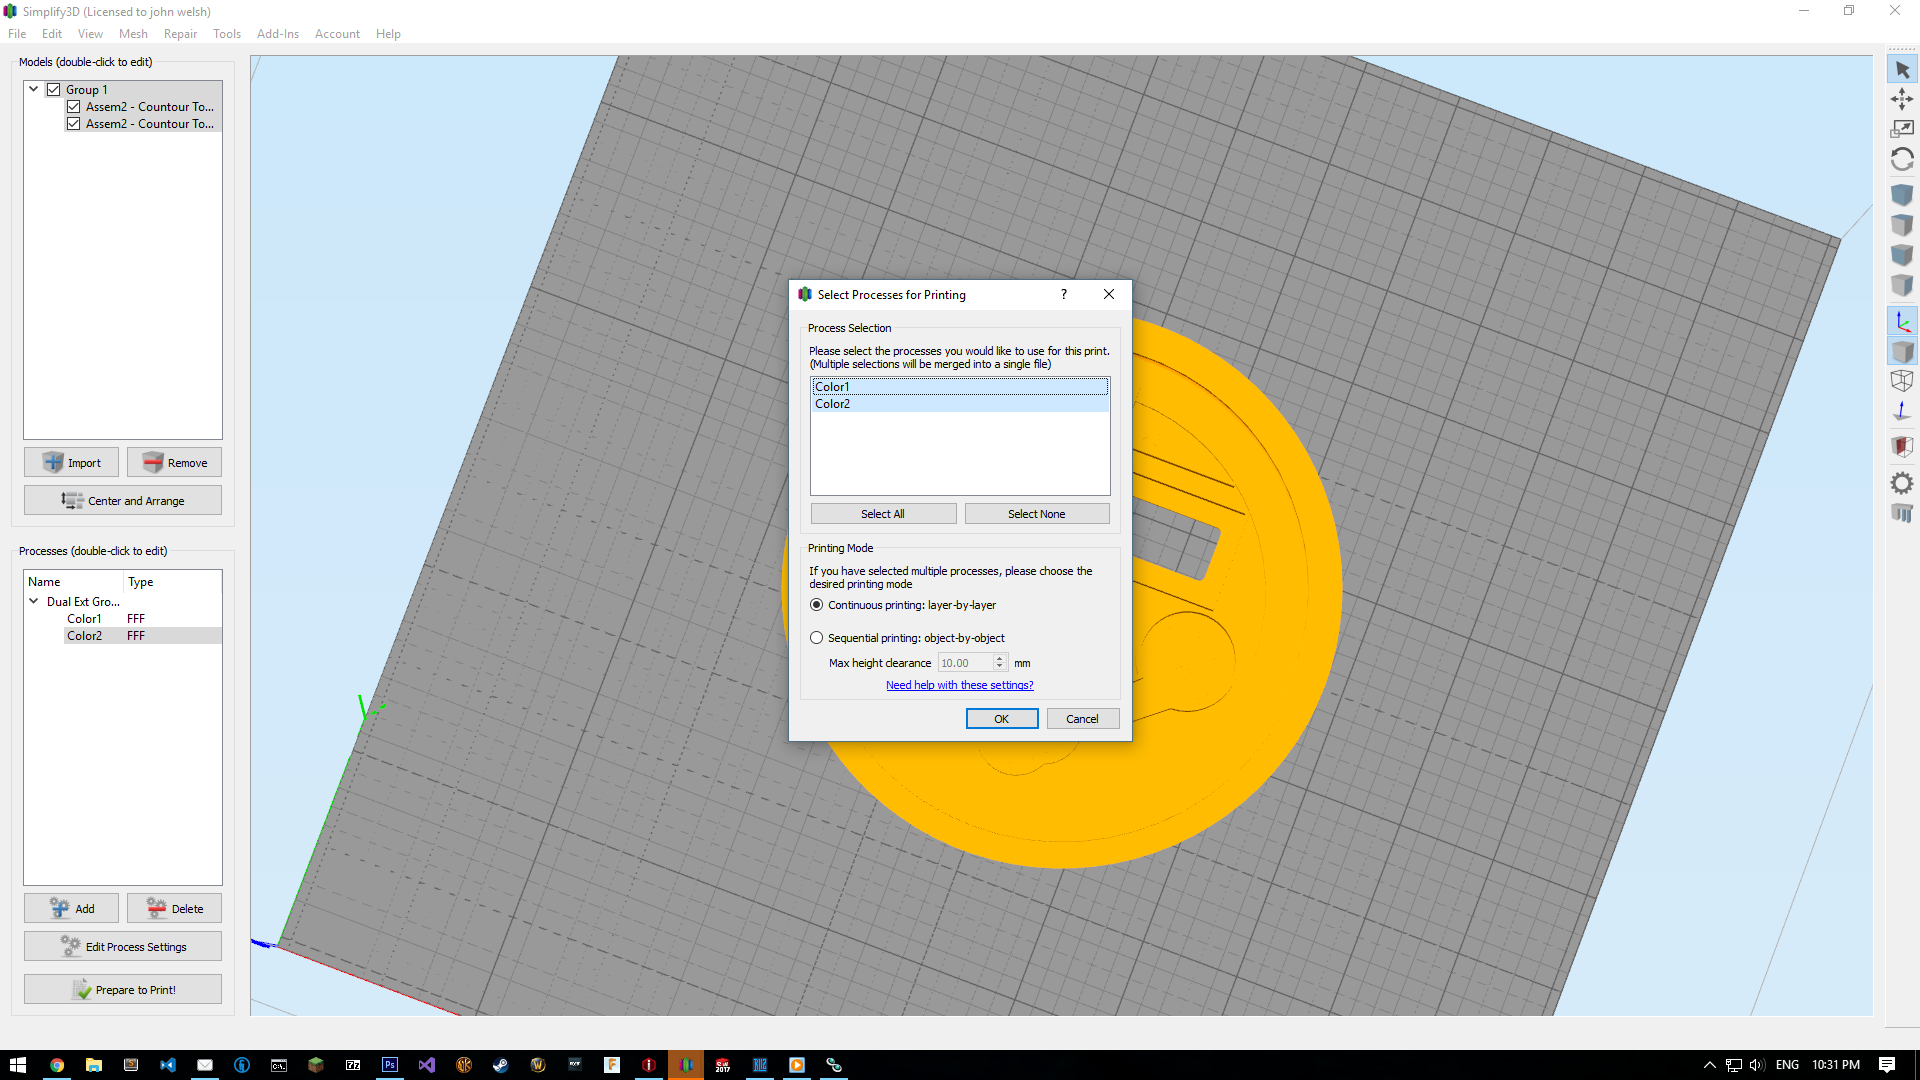Image resolution: width=1920 pixels, height=1080 pixels.
Task: Open the File menu
Action: (x=17, y=34)
